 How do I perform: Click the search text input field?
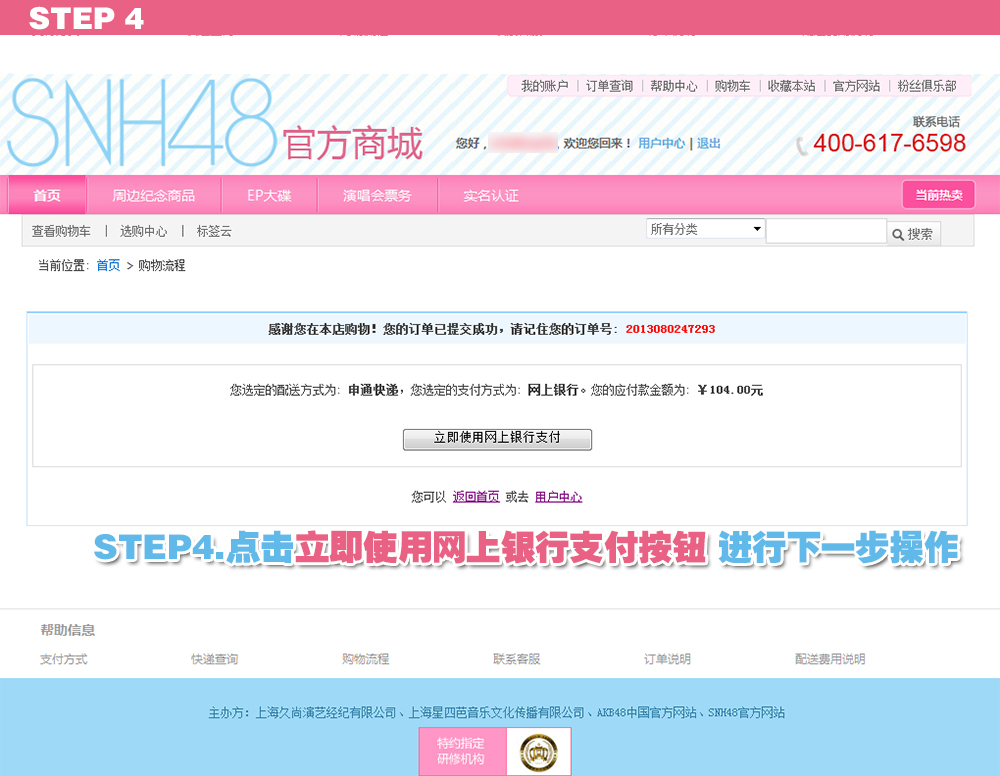(x=826, y=231)
